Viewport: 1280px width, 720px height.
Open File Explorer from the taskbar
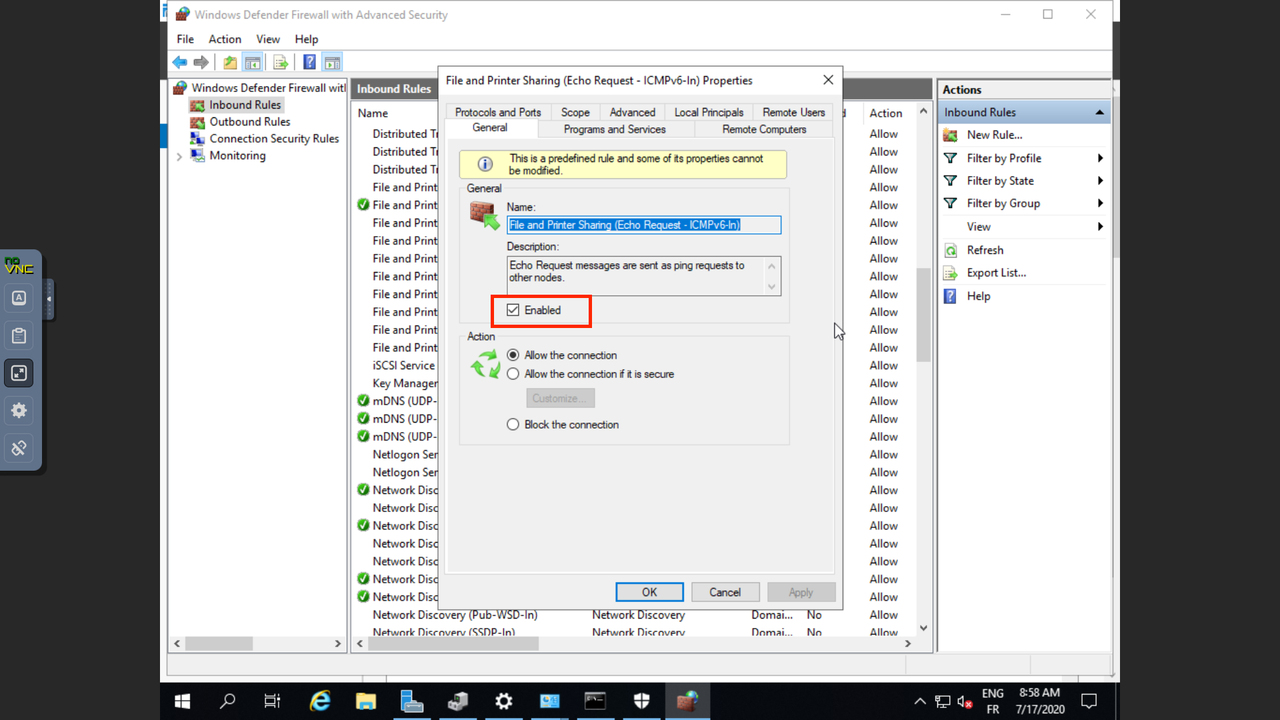tap(365, 701)
